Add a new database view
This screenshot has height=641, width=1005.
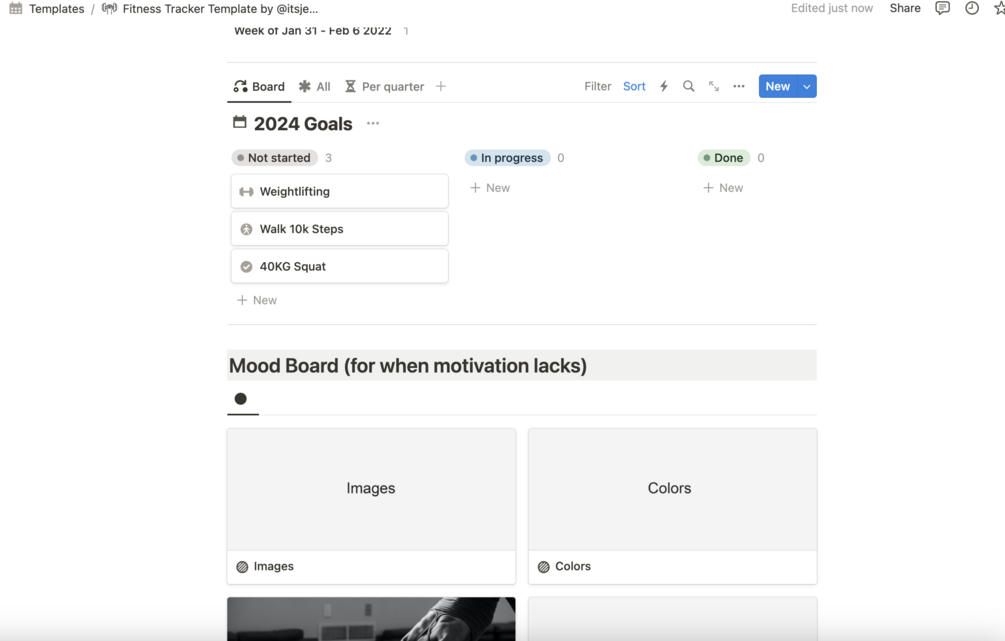tap(441, 87)
